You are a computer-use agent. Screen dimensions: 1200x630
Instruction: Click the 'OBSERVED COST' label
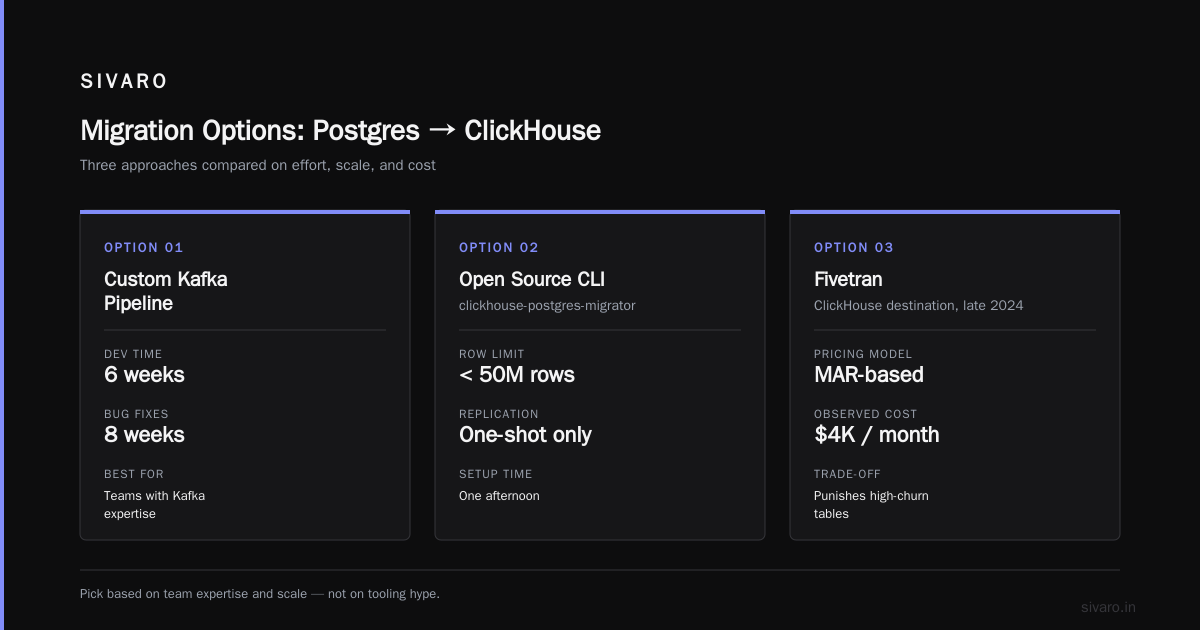(x=866, y=414)
